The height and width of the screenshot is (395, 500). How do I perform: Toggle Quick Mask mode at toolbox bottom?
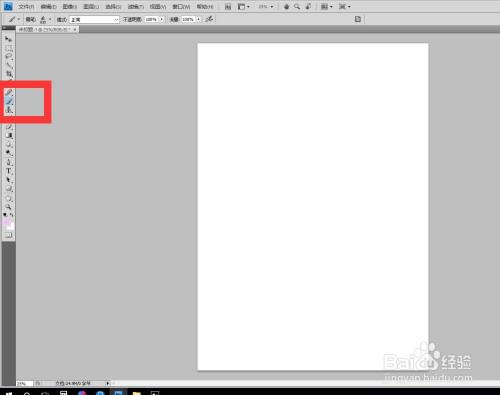coord(9,235)
